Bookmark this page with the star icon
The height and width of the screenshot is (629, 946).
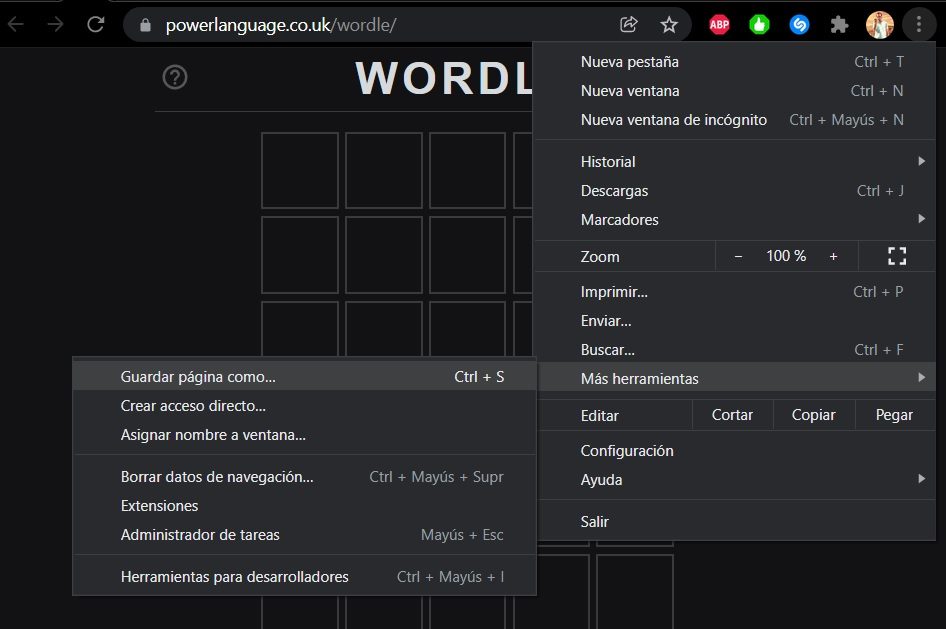(x=669, y=25)
